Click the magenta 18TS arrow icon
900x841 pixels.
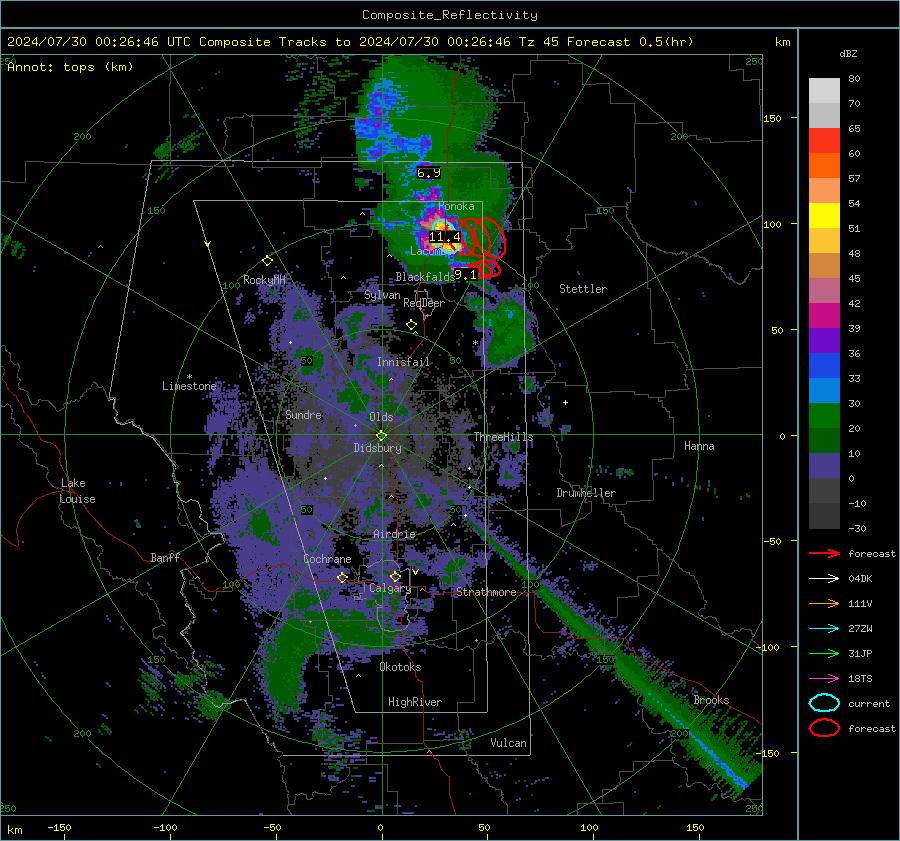coord(824,679)
